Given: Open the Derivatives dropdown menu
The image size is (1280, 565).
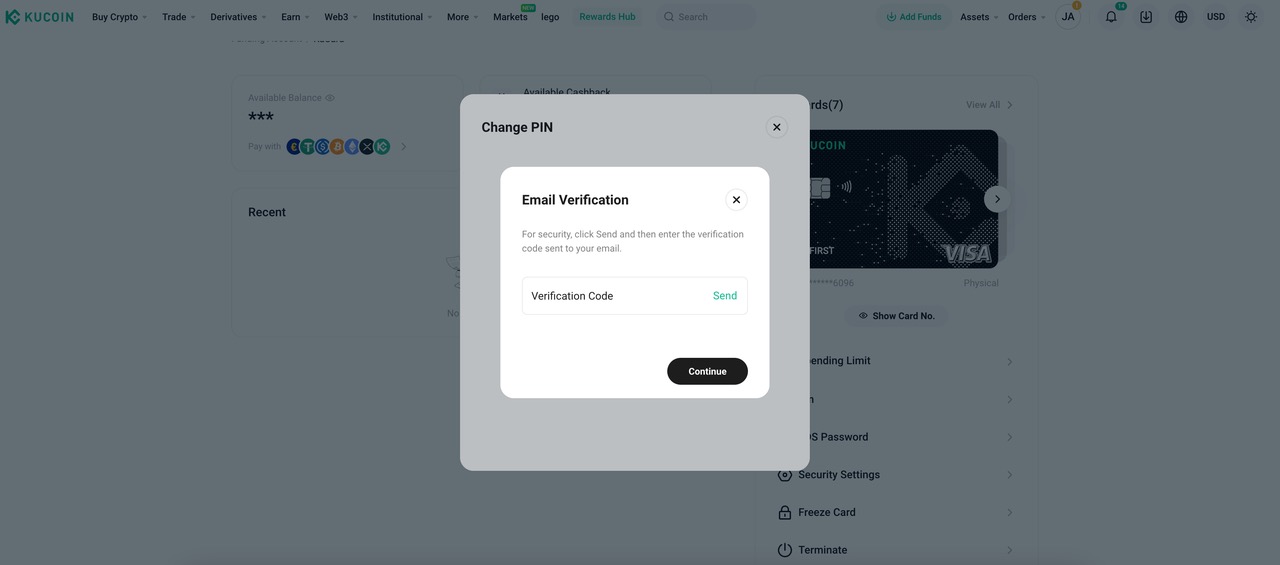Looking at the screenshot, I should point(238,17).
